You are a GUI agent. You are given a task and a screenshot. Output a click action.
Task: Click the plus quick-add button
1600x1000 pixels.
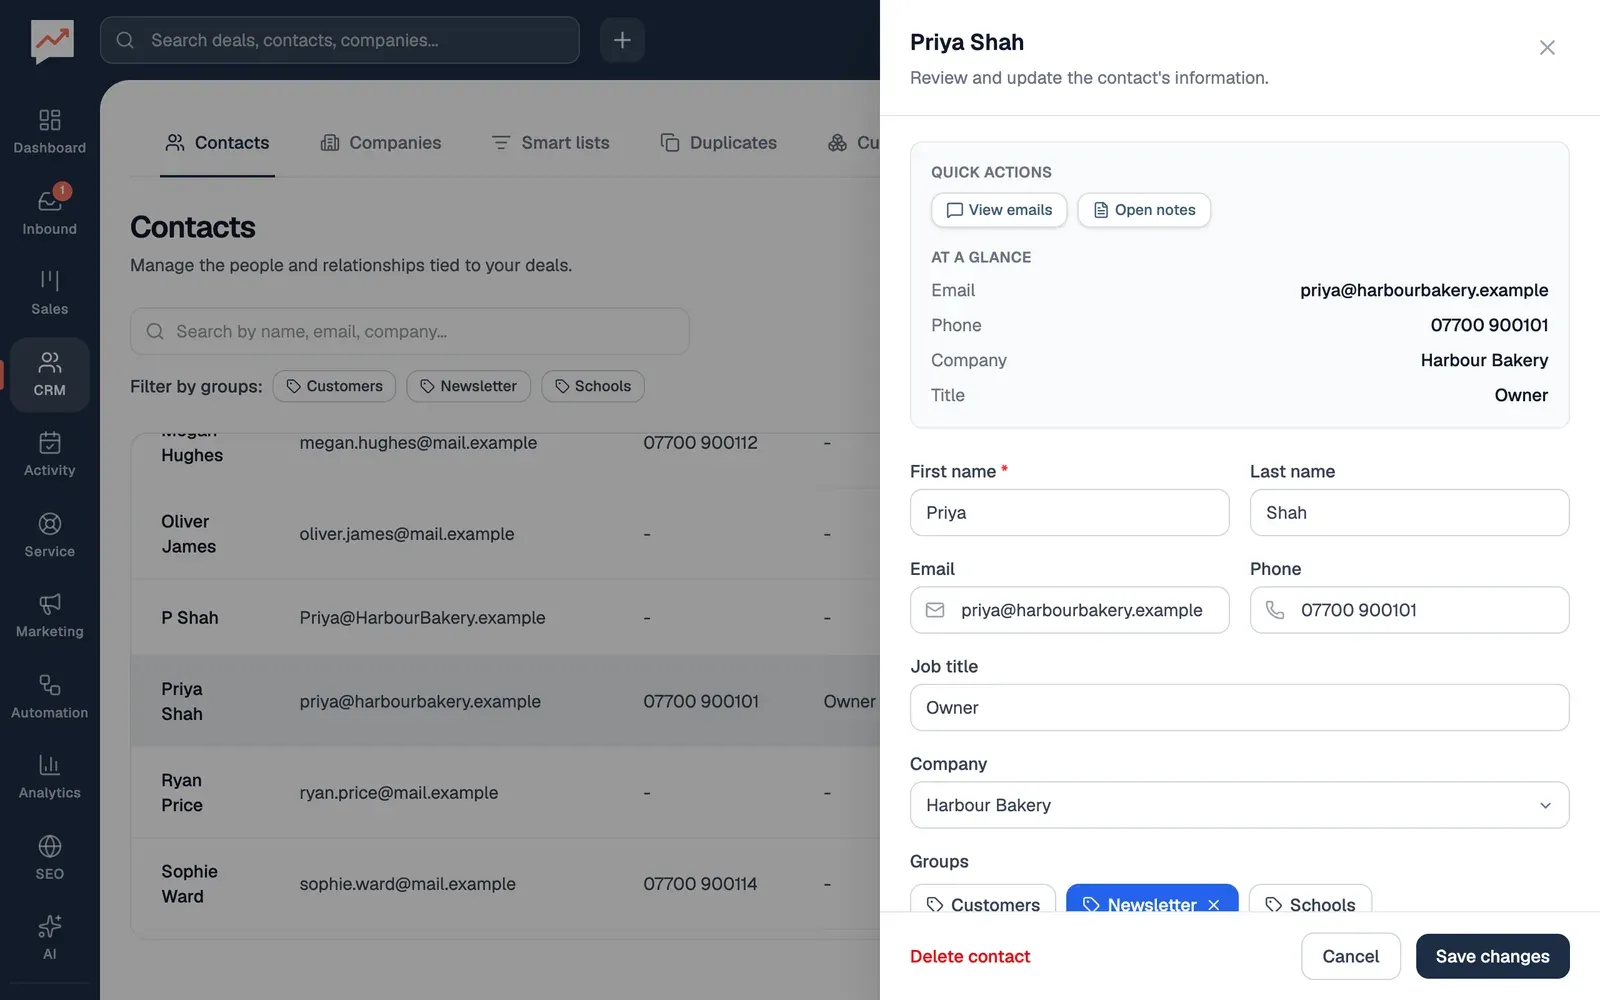622,40
